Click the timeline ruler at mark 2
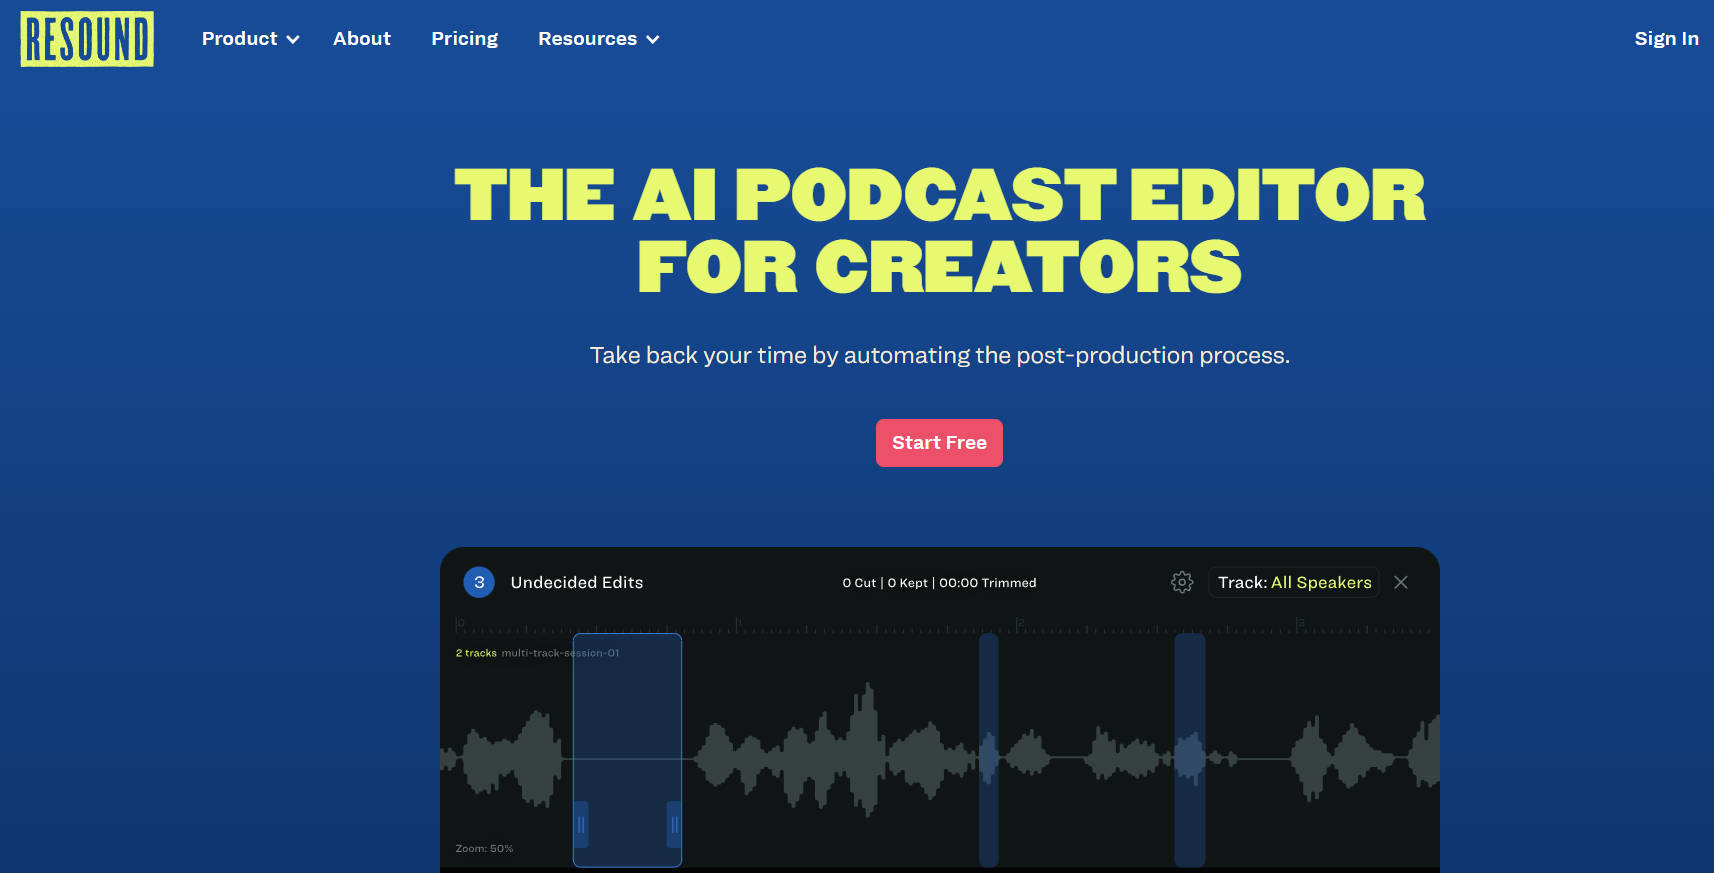Screen dimensions: 1714x873 click(x=1019, y=626)
